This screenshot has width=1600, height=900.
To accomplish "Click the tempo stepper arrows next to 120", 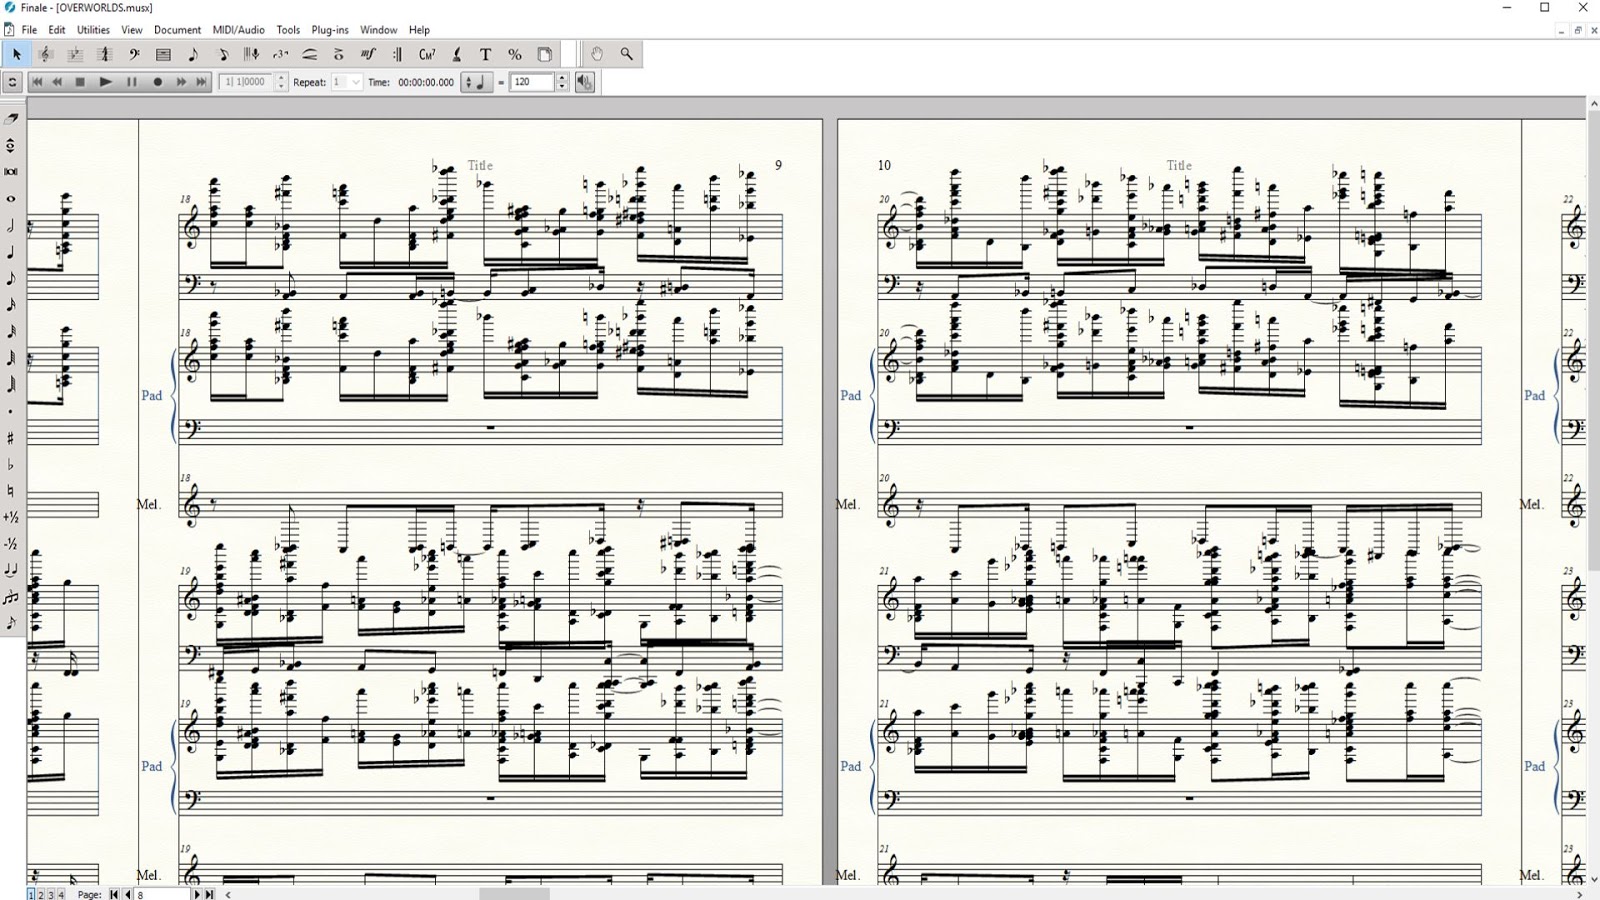I will click(562, 82).
